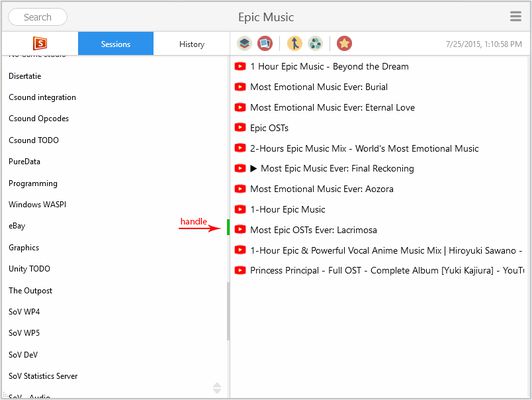Viewport: 532px width, 400px height.
Task: Click YouTube icon beside Burial entry
Action: (240, 87)
